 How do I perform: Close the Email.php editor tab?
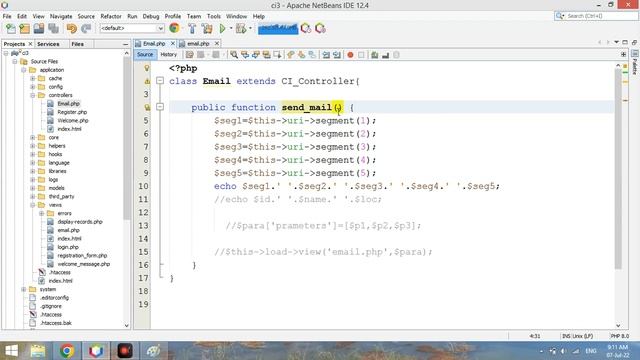(x=173, y=43)
